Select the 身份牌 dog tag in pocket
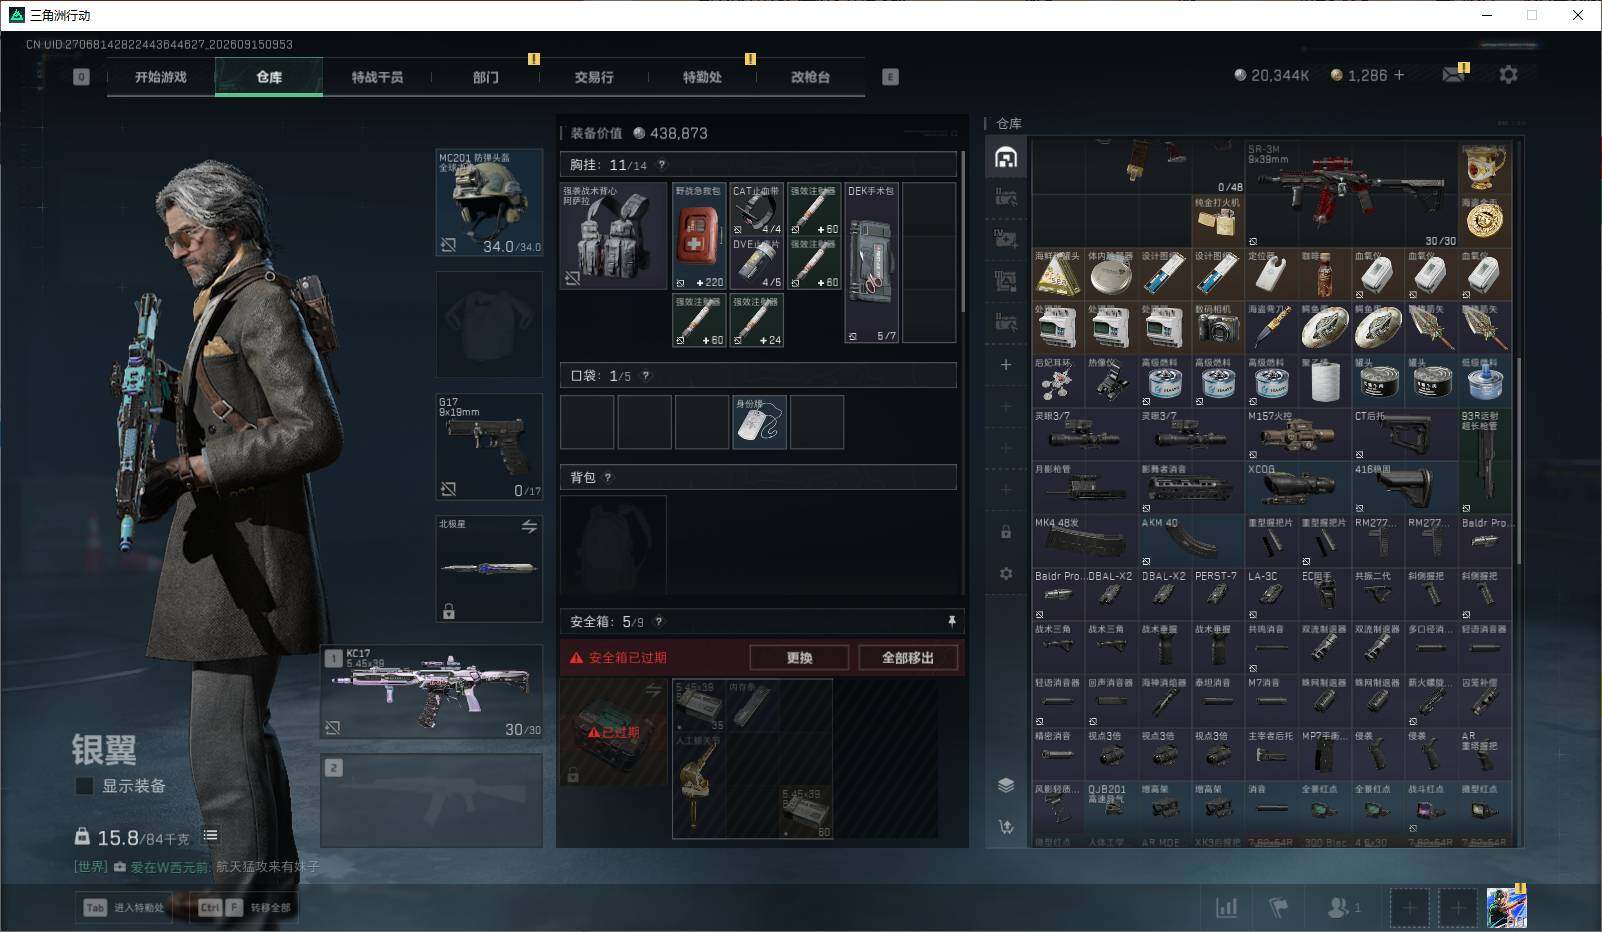1602x932 pixels. tap(759, 422)
